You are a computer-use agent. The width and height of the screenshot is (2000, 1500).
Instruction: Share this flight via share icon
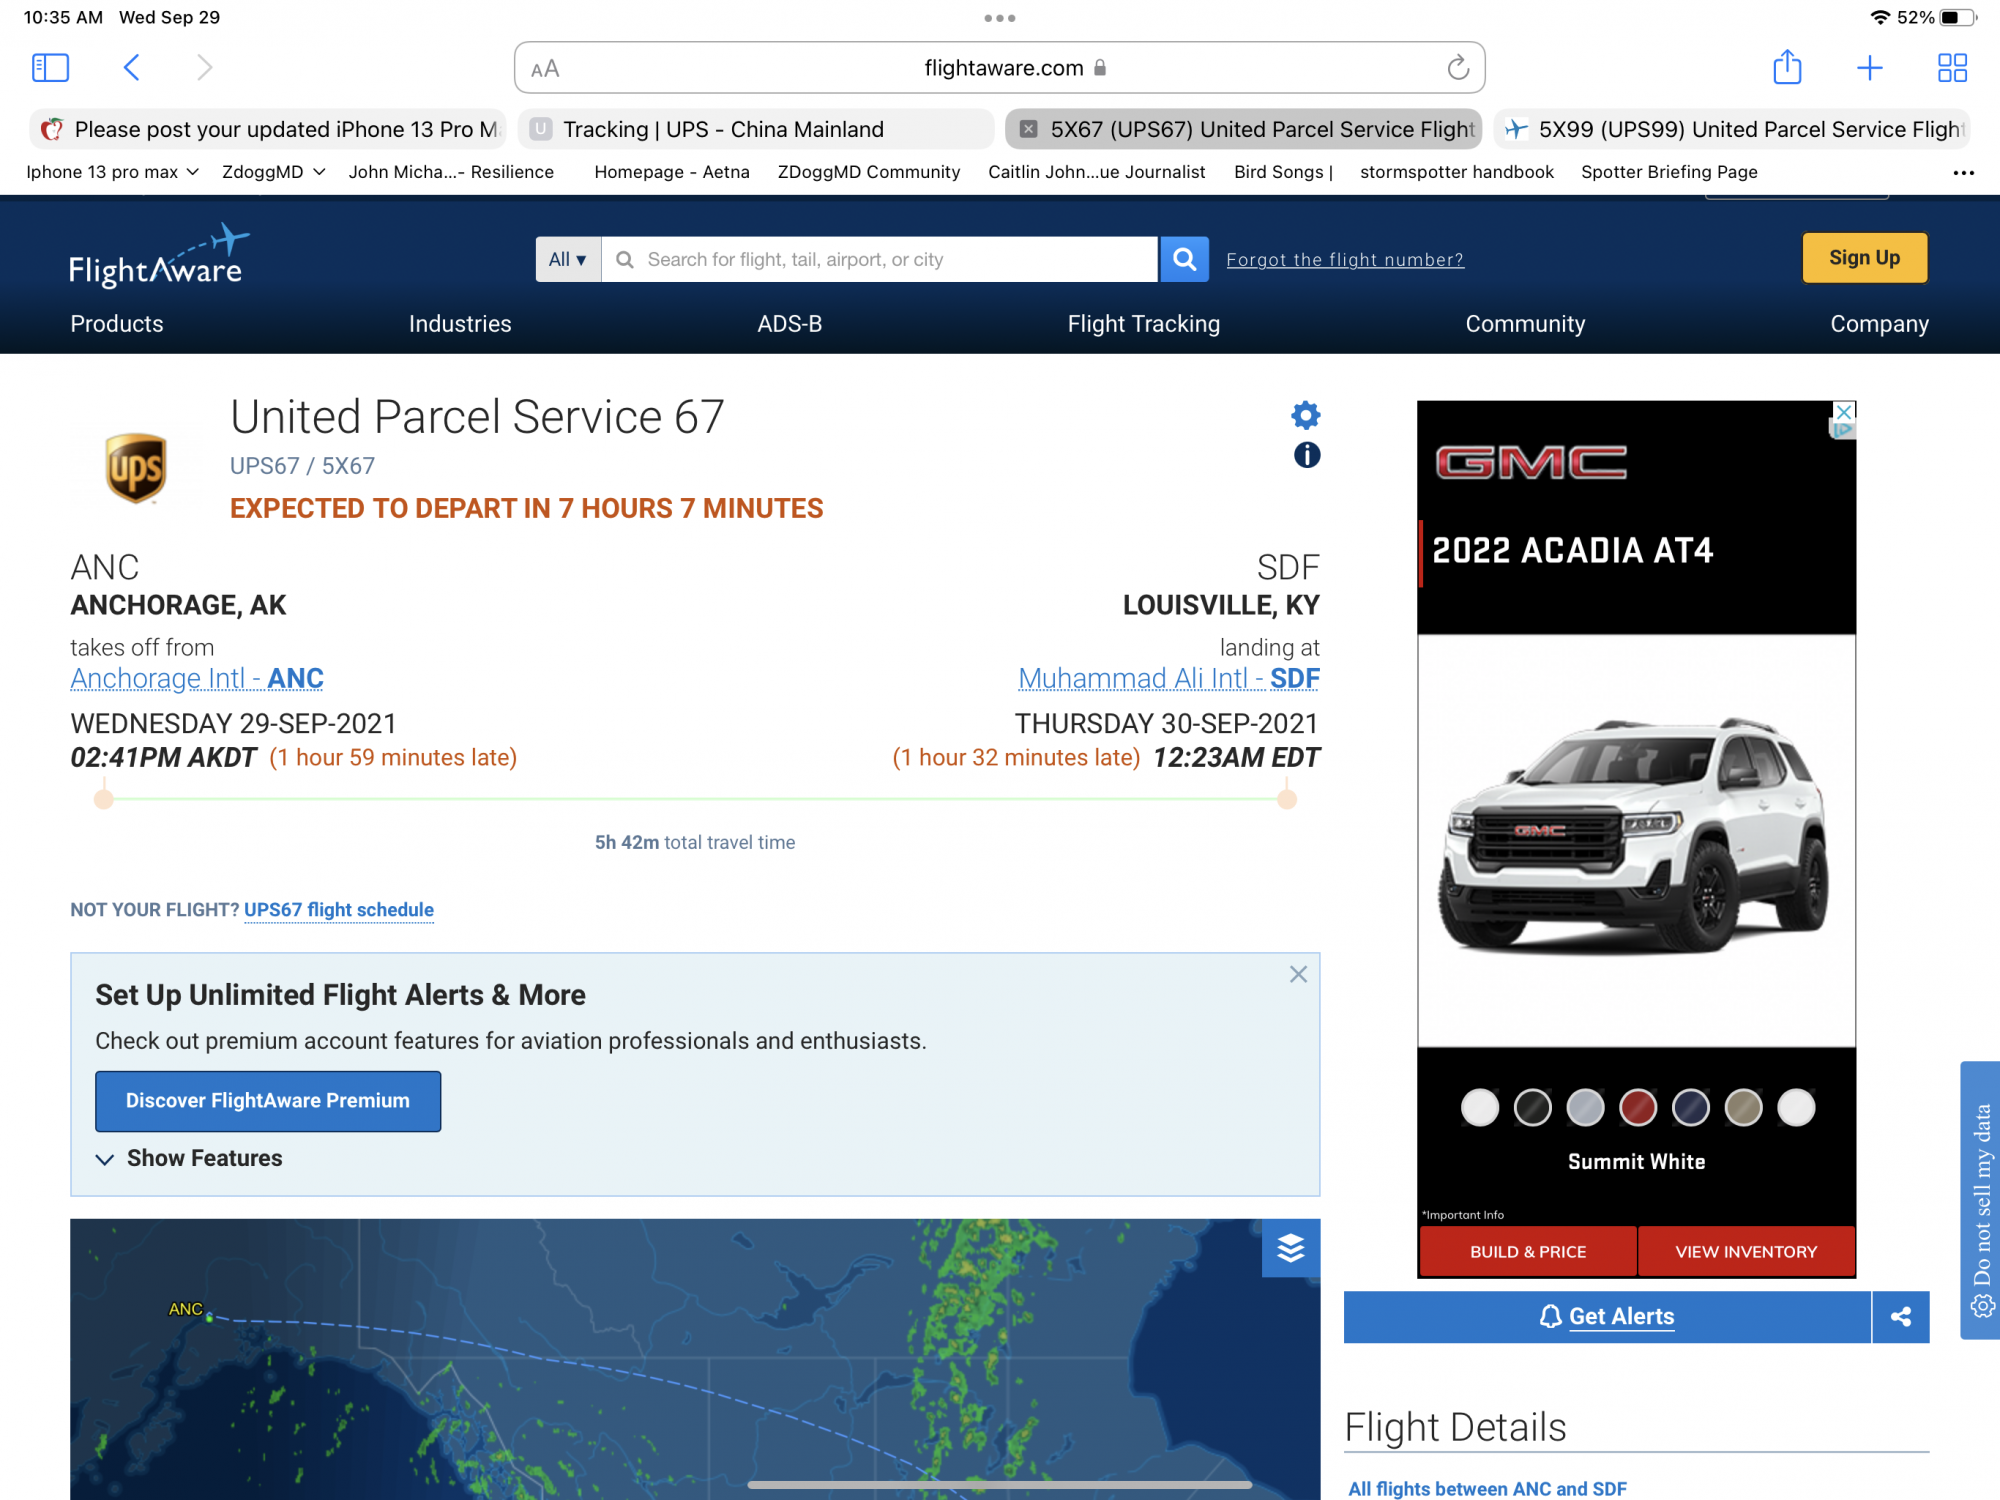(1901, 1316)
